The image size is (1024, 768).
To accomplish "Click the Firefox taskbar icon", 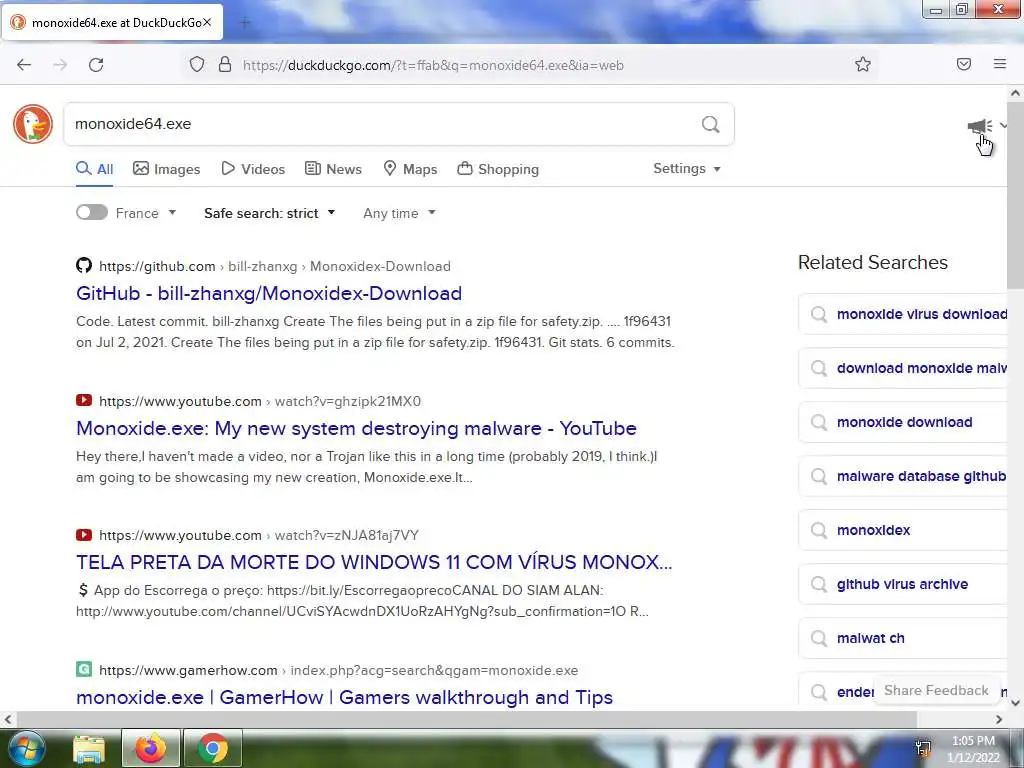I will coord(150,748).
